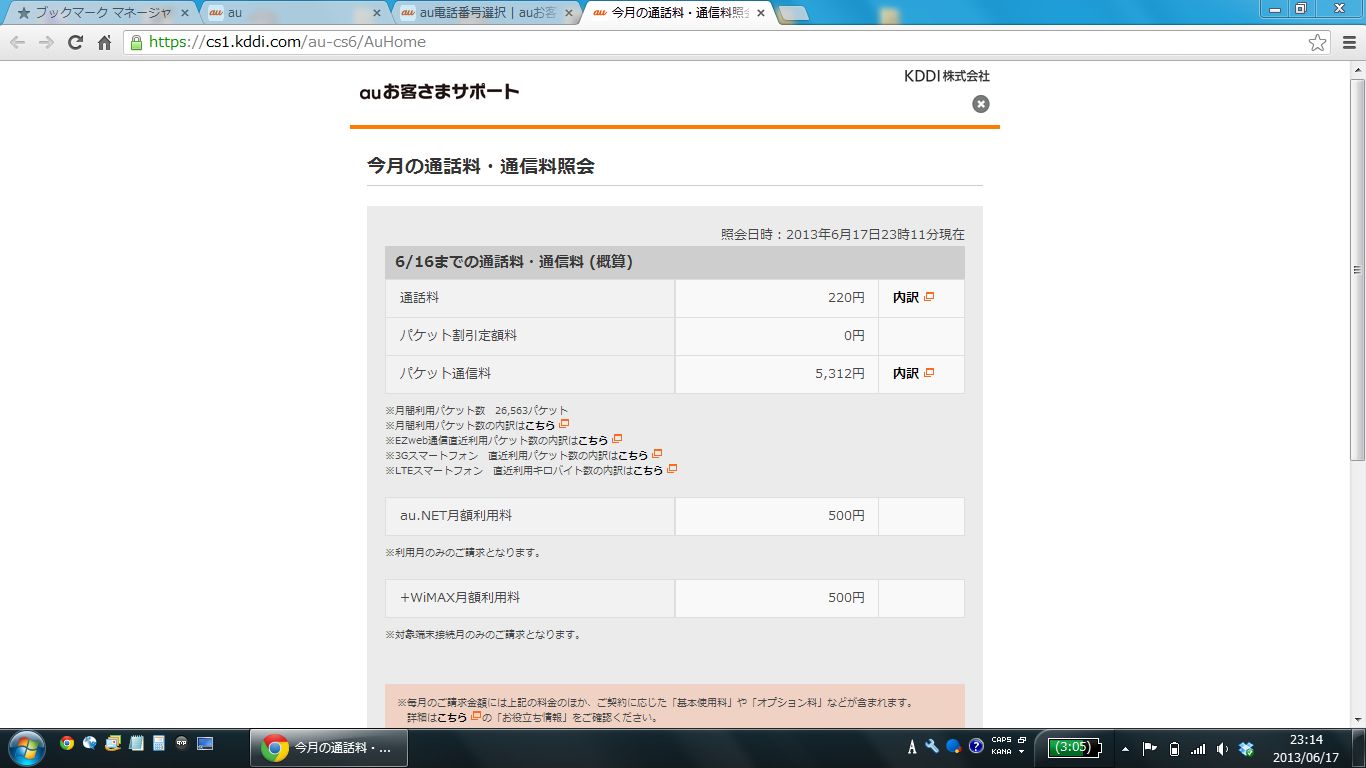This screenshot has height=768, width=1366.
Task: Open the volume speaker icon
Action: pyautogui.click(x=1222, y=748)
